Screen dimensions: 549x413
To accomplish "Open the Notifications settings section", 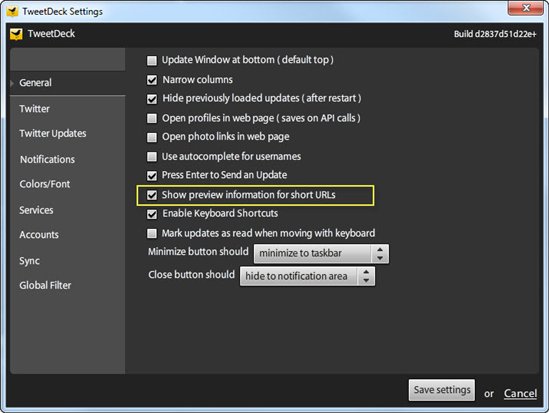I will (x=47, y=159).
